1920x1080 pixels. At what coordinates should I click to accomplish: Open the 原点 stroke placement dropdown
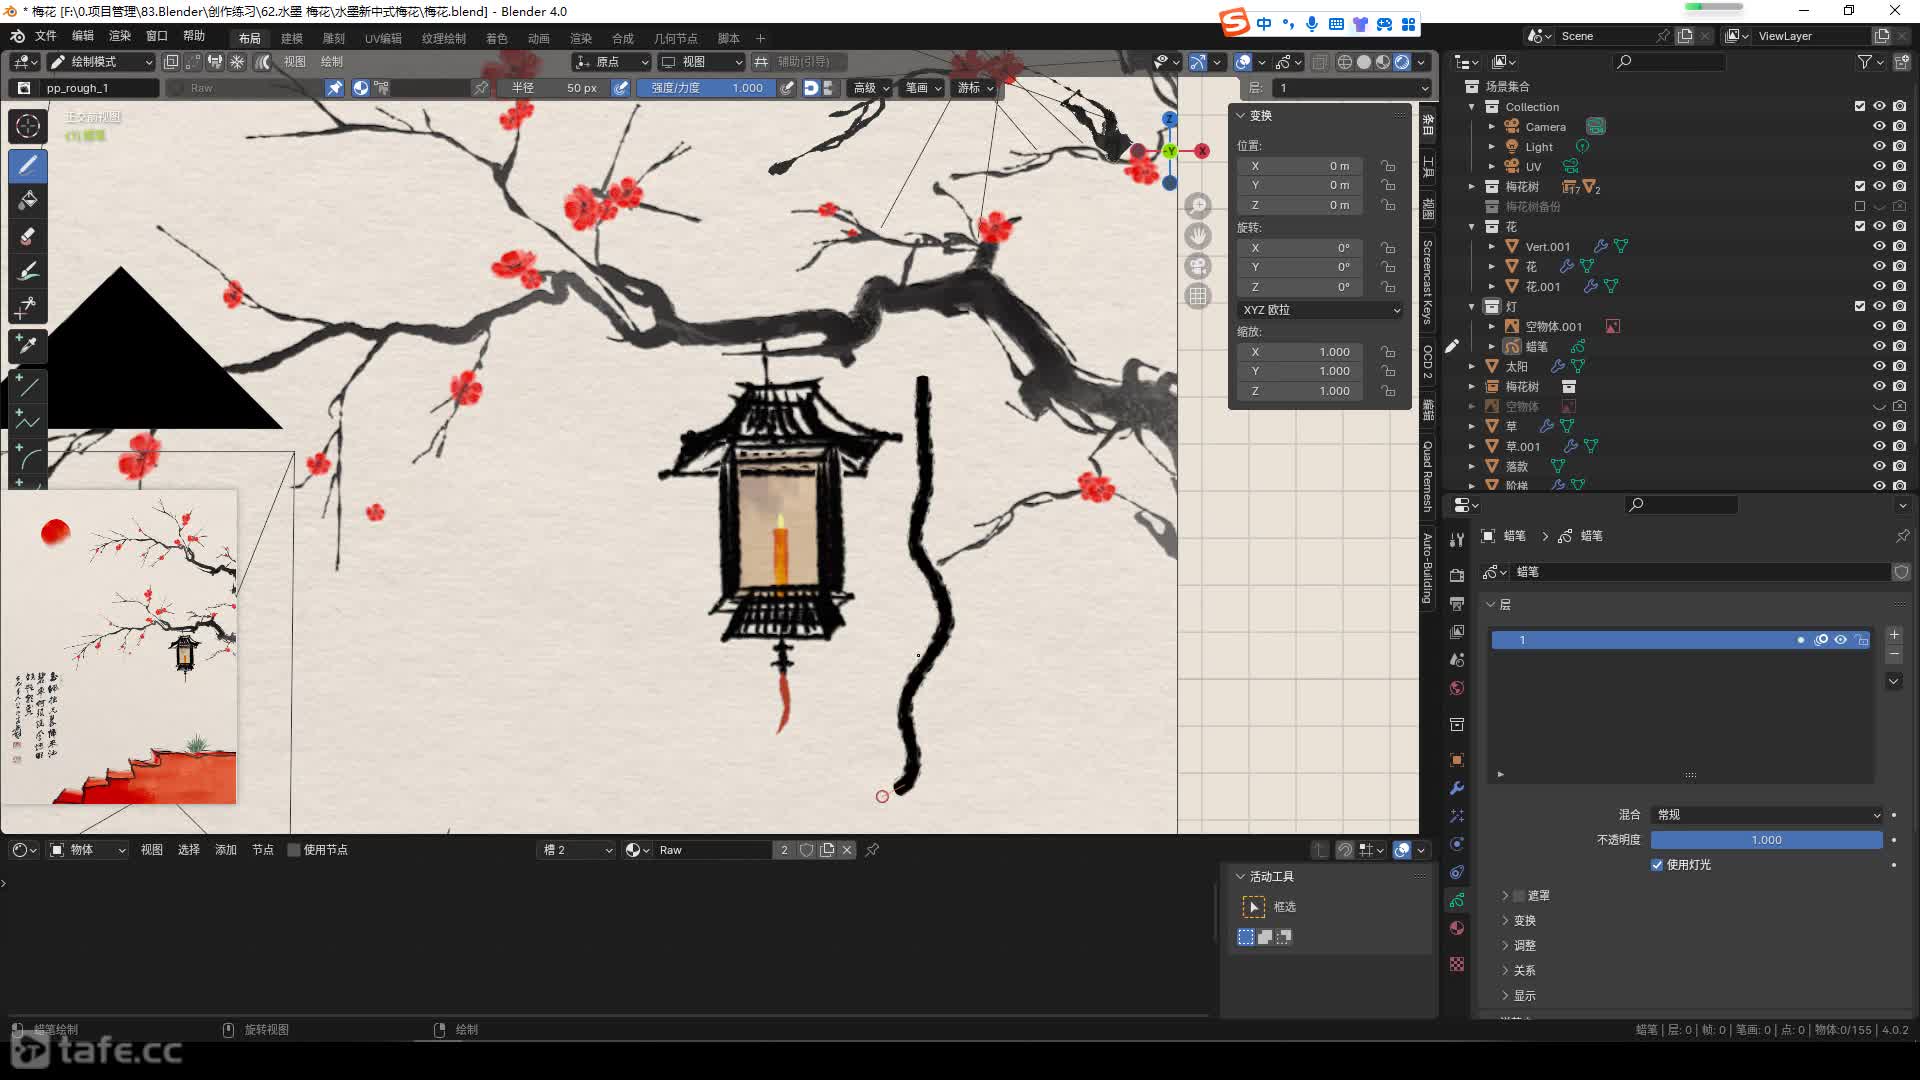[x=611, y=62]
